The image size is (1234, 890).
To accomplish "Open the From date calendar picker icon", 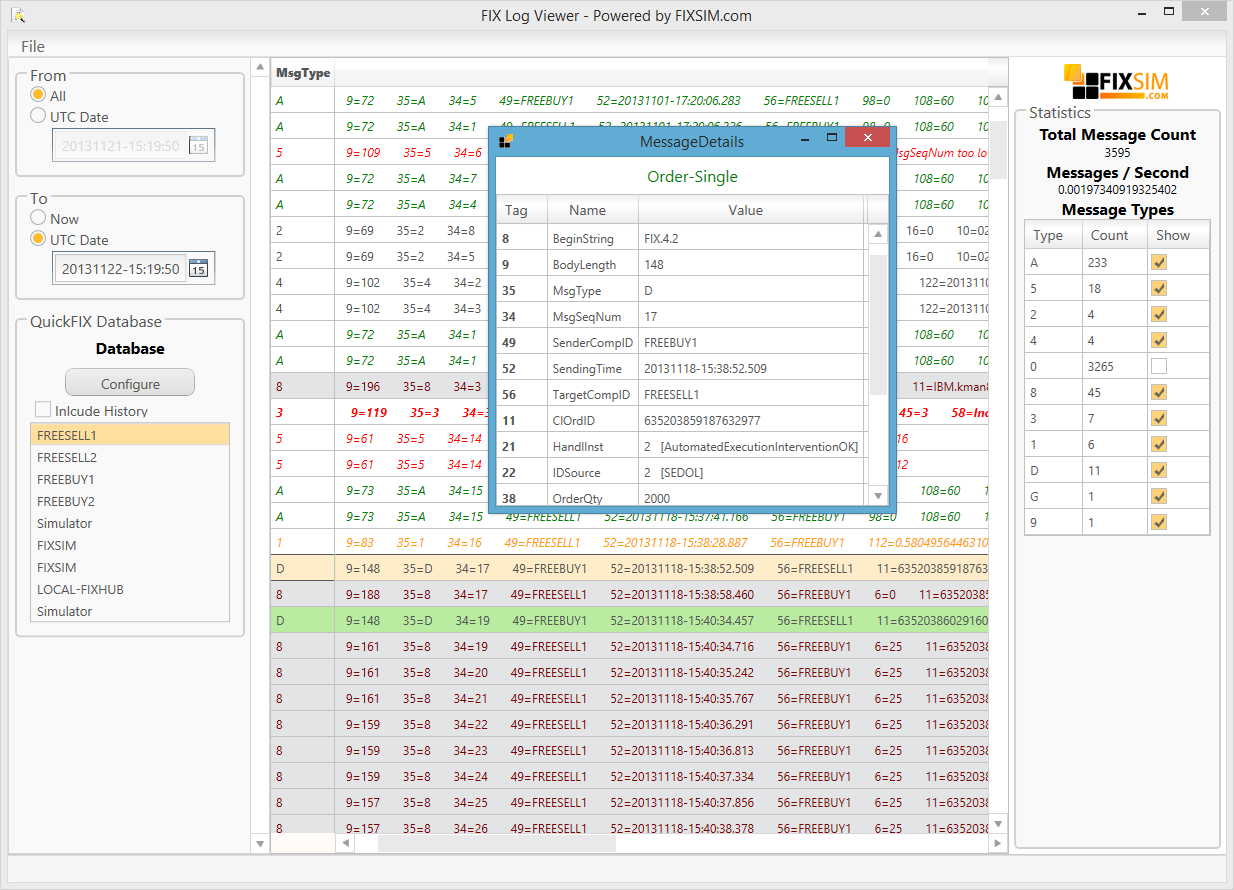I will [198, 146].
